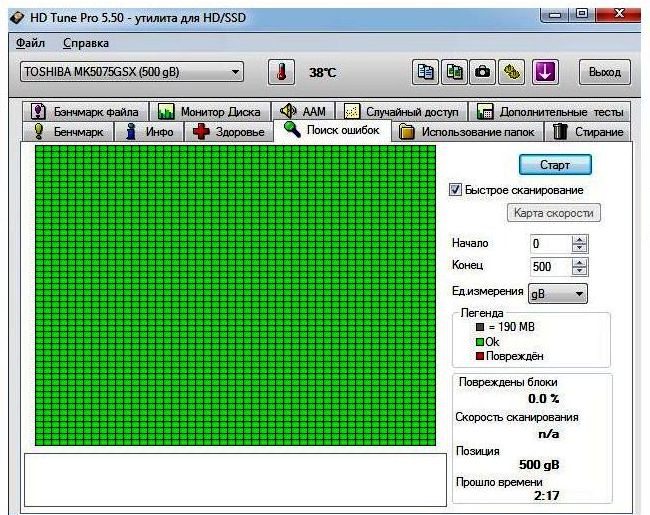Click the 0.0 % damaged blocks value
This screenshot has width=650, height=515.
[543, 399]
